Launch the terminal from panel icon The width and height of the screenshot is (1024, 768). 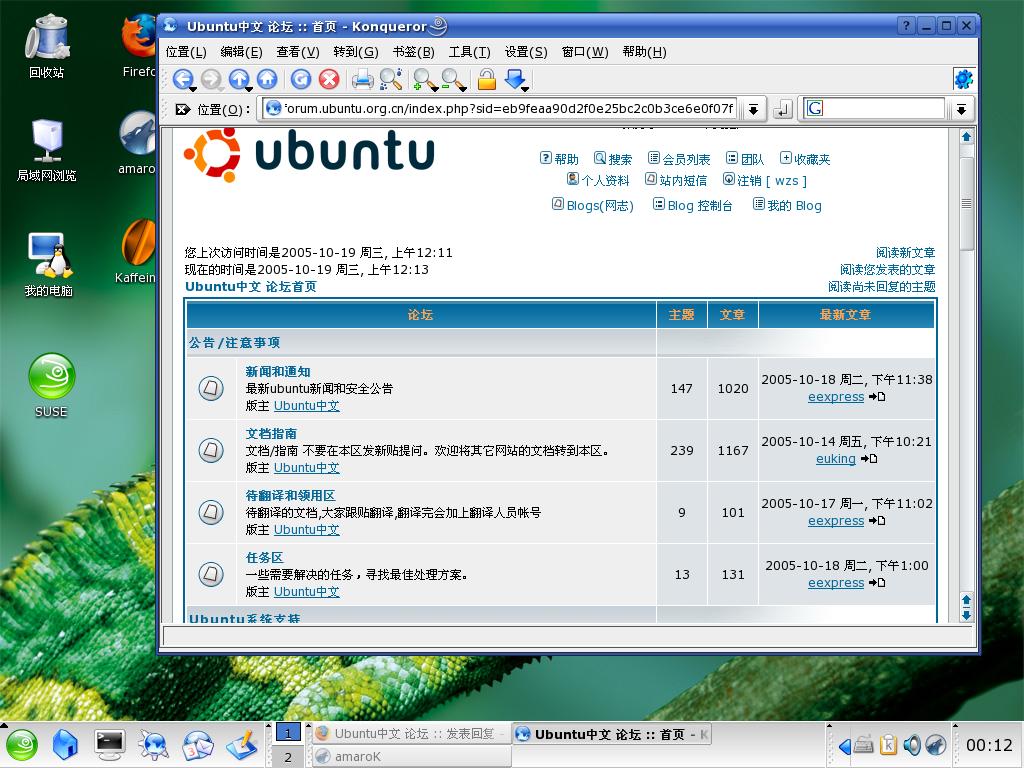tap(110, 744)
